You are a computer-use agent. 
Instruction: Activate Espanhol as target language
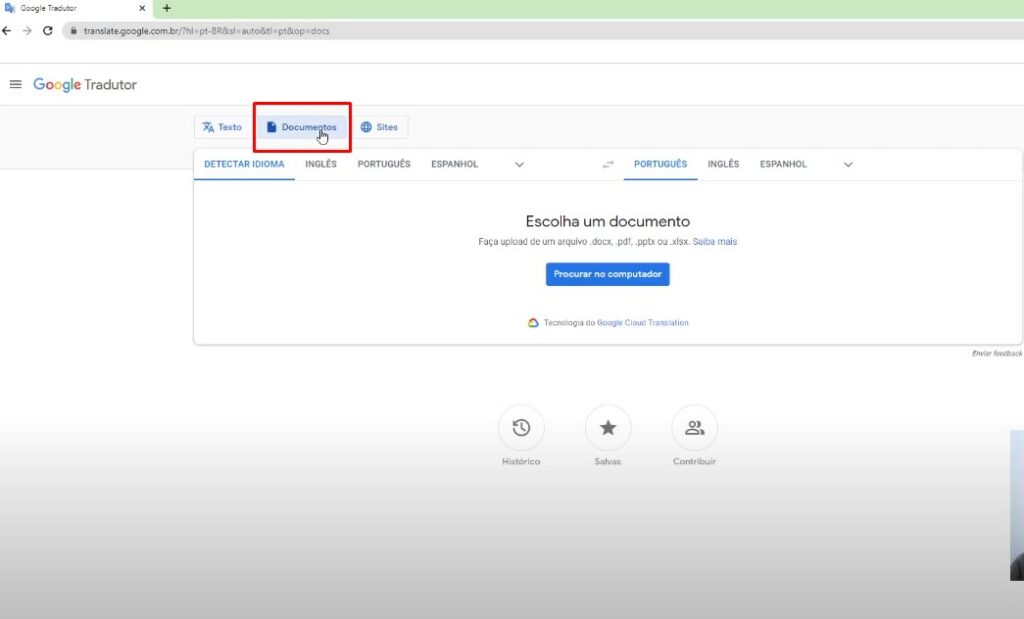pyautogui.click(x=784, y=164)
